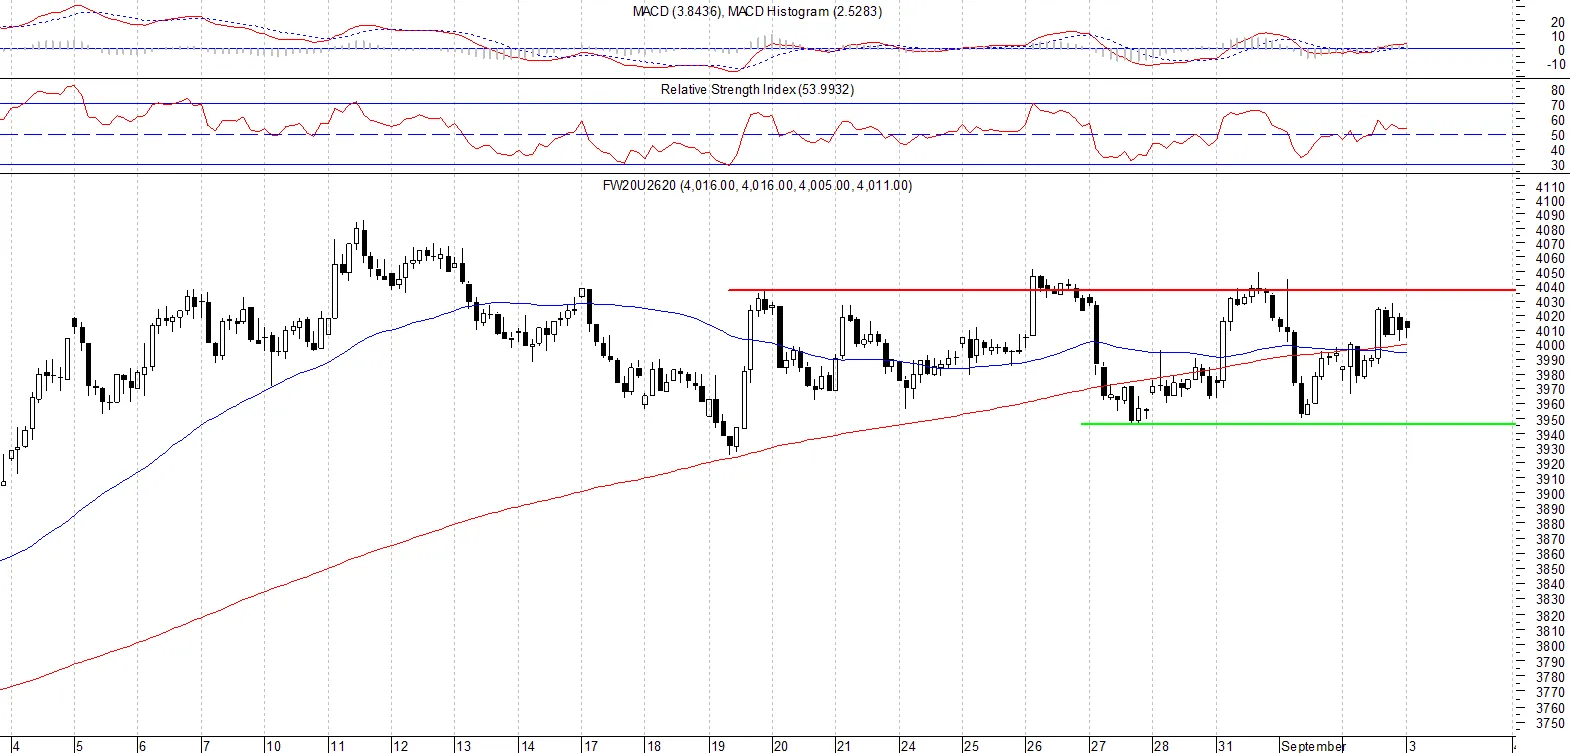This screenshot has height=753, width=1570.
Task: Click the 4040 price scale label
Action: [x=1550, y=288]
